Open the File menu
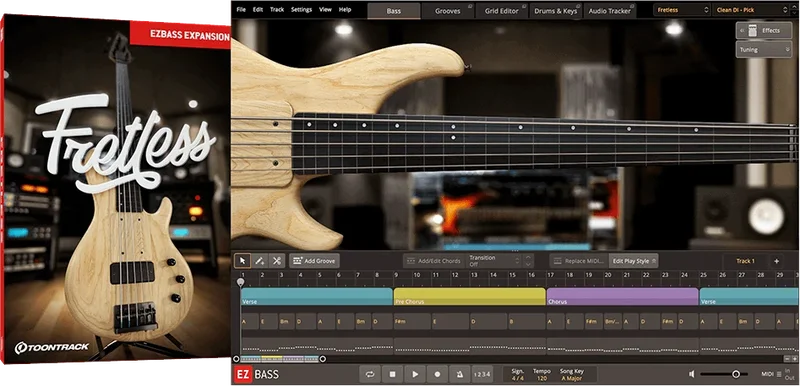 (x=241, y=9)
